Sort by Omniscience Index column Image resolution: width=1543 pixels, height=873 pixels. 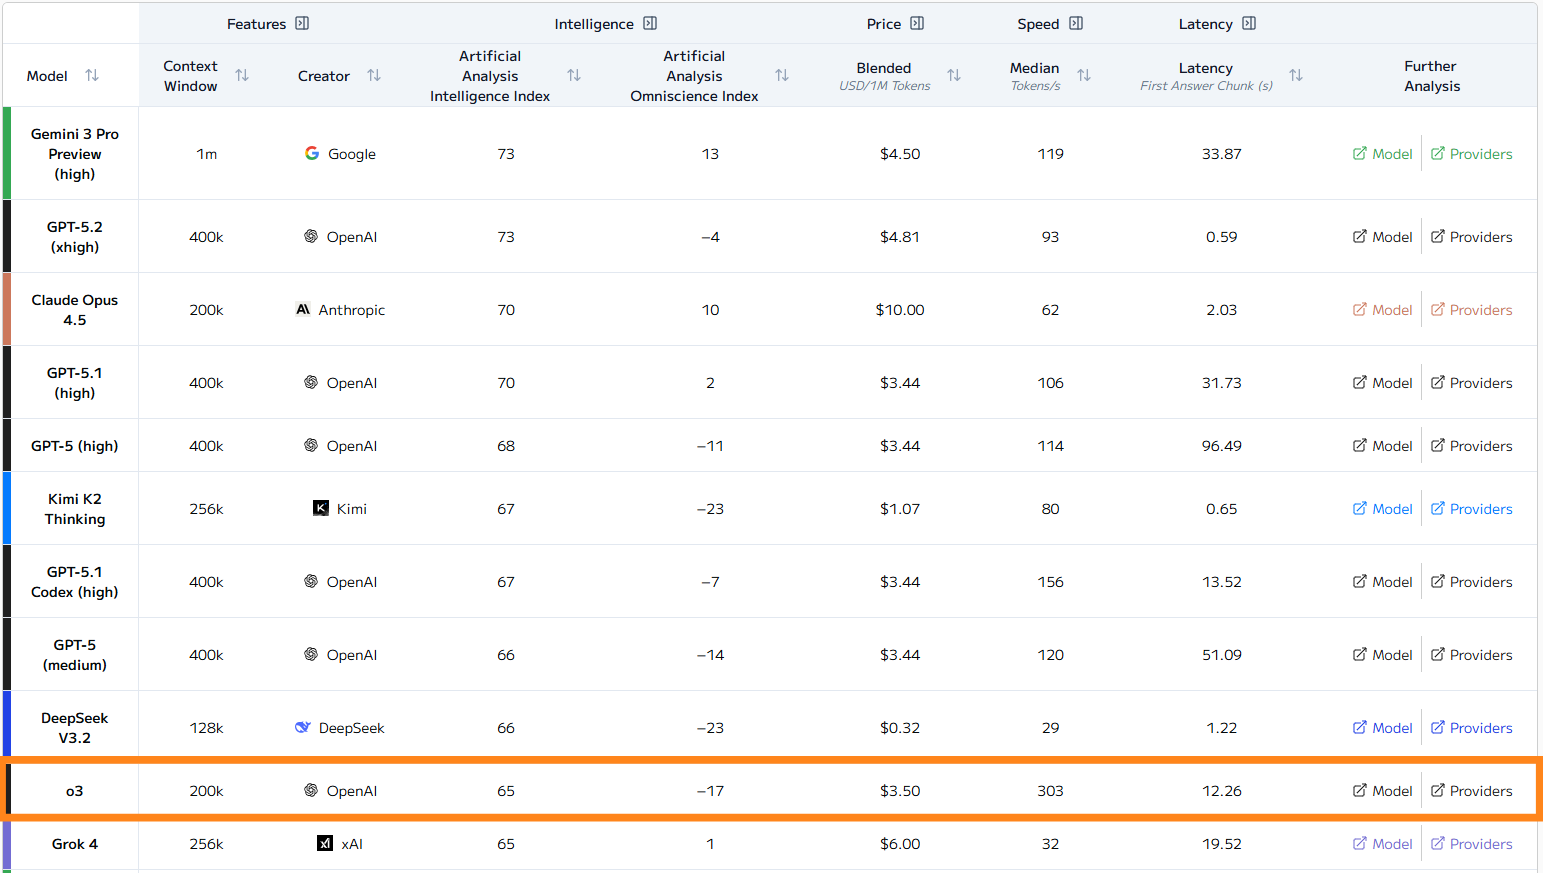pyautogui.click(x=782, y=76)
